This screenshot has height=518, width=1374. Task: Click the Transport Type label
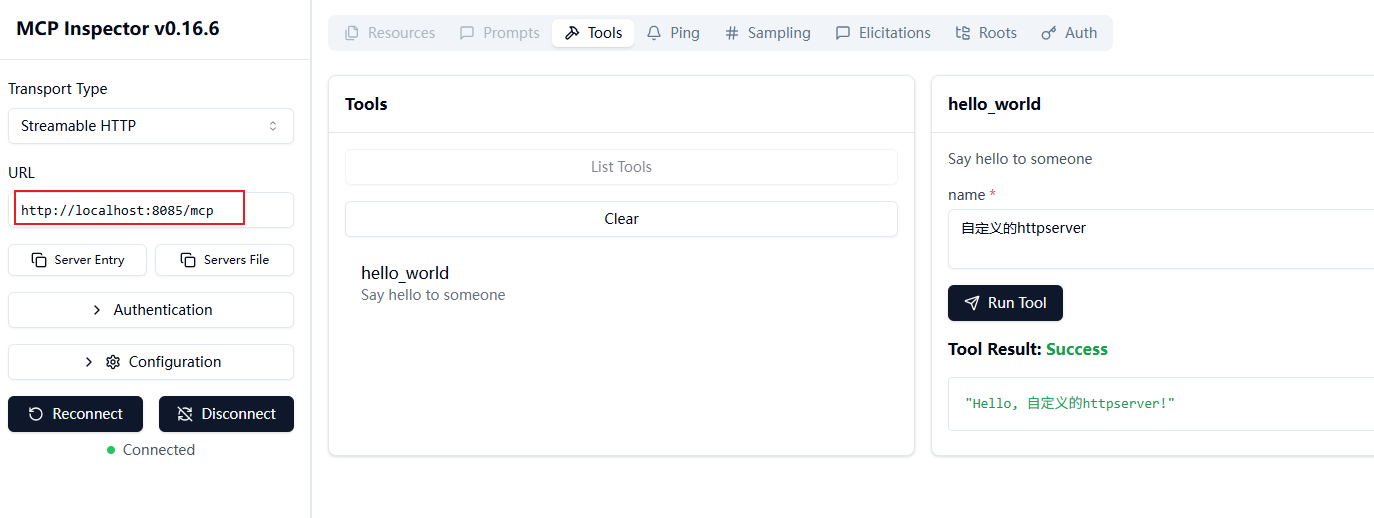(58, 89)
